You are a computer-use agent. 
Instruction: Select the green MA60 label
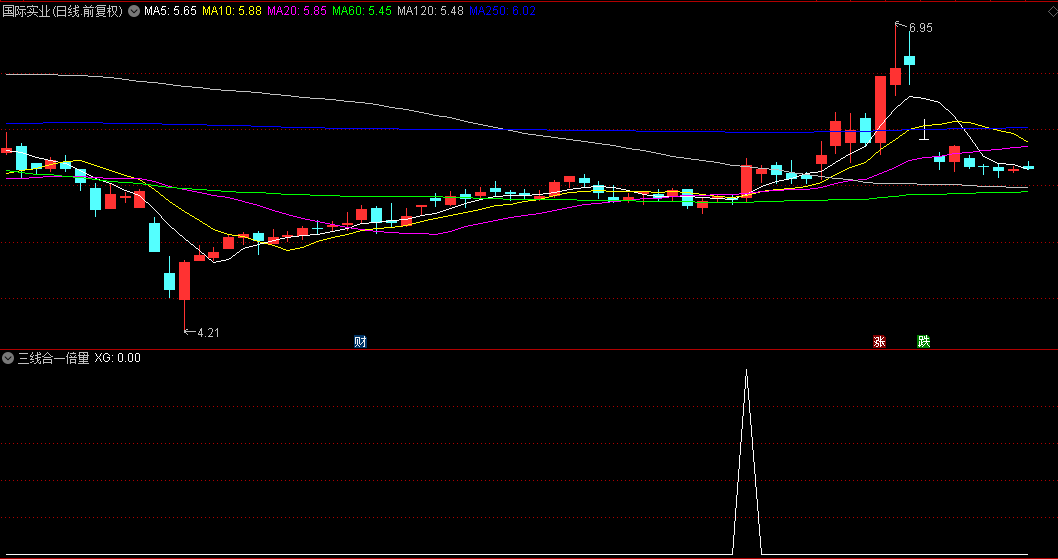(362, 12)
